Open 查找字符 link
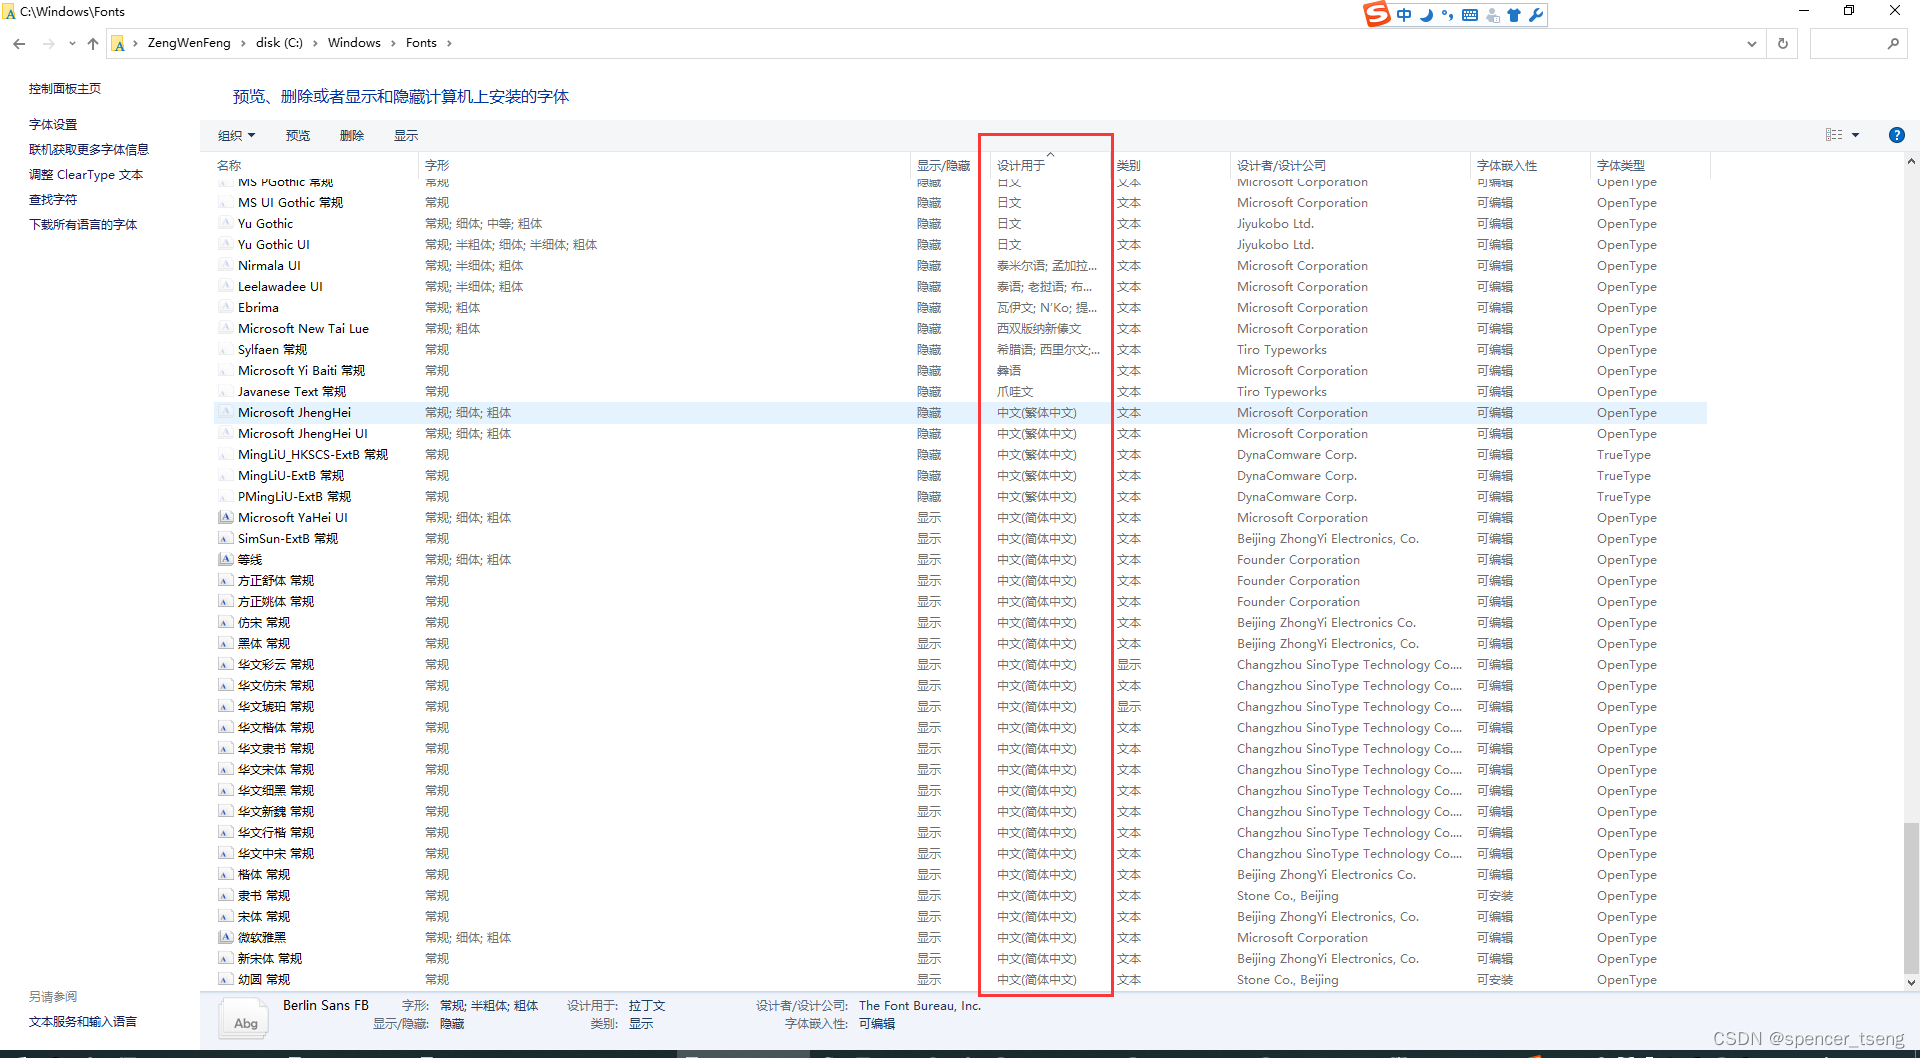This screenshot has width=1920, height=1058. (53, 199)
